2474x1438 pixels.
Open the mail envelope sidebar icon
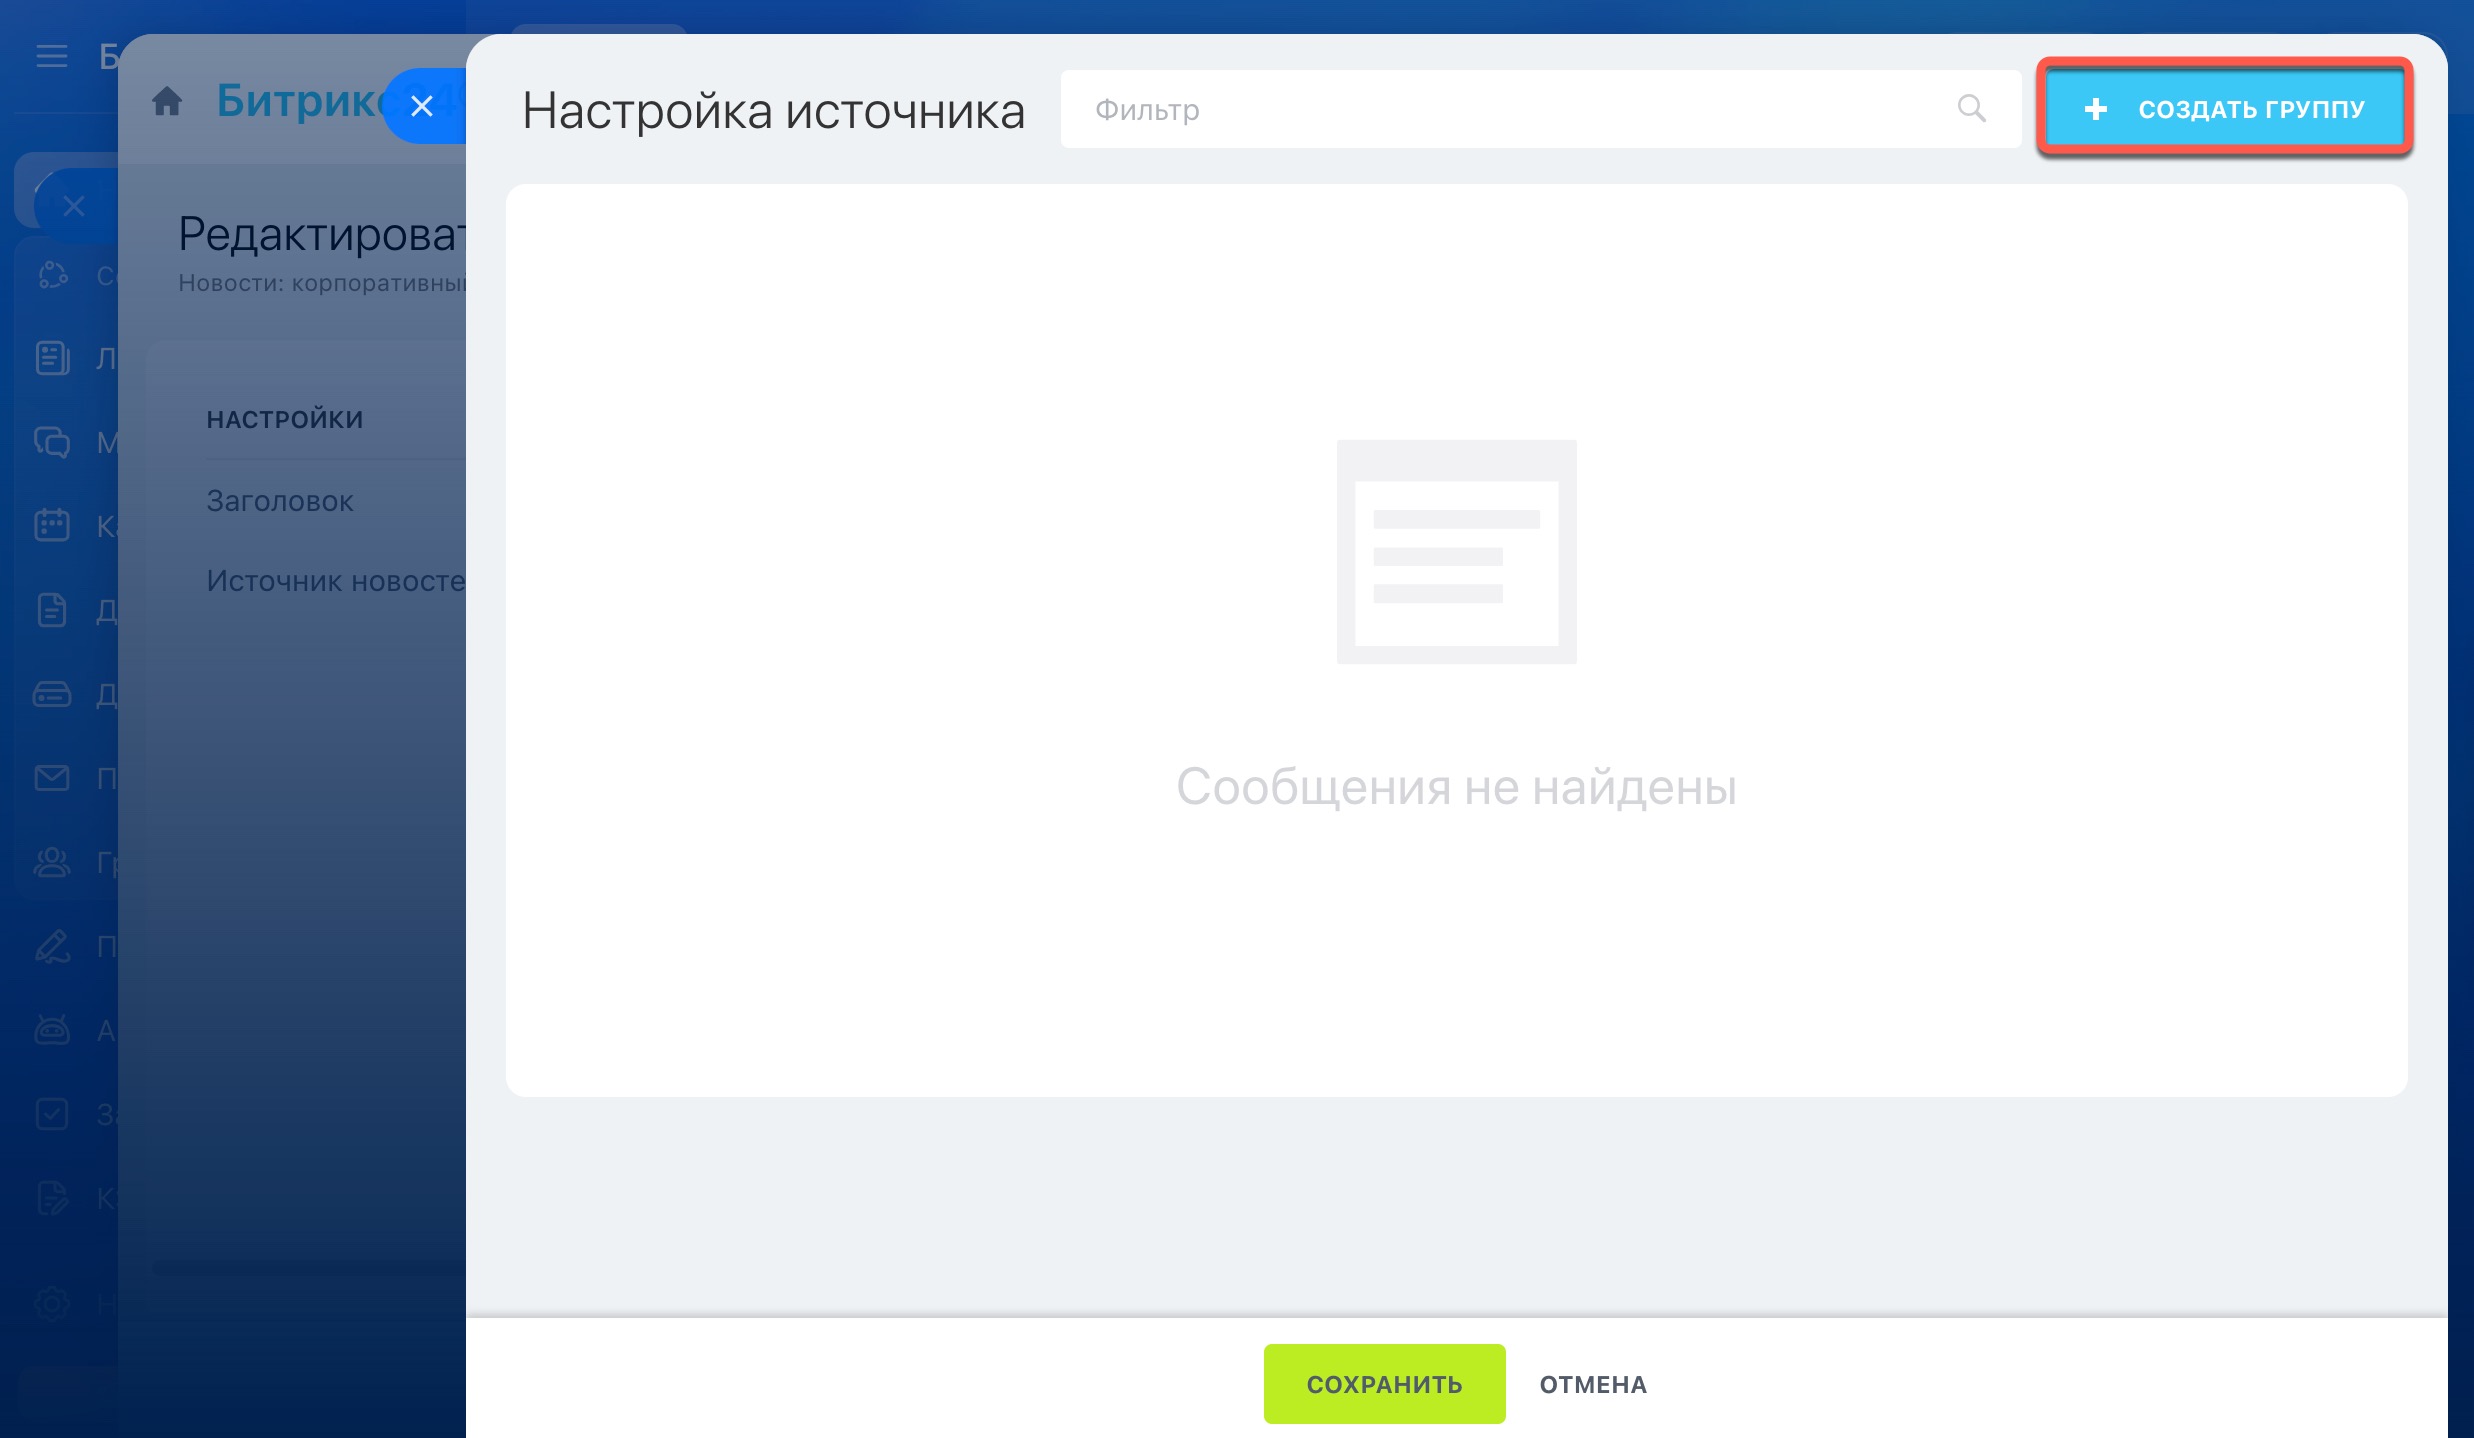52,777
